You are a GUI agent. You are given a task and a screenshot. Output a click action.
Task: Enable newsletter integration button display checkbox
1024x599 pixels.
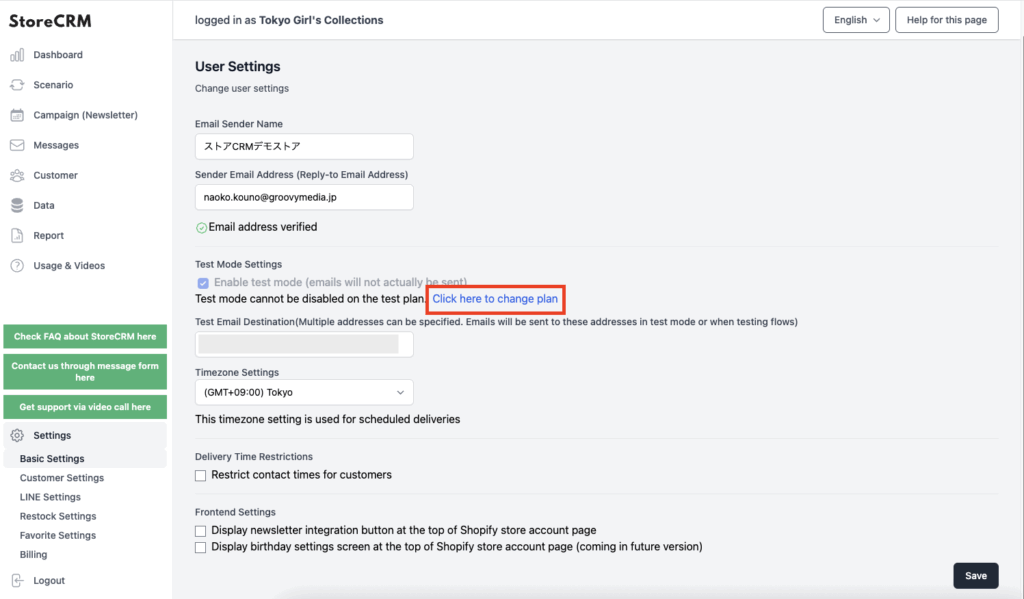(x=200, y=531)
